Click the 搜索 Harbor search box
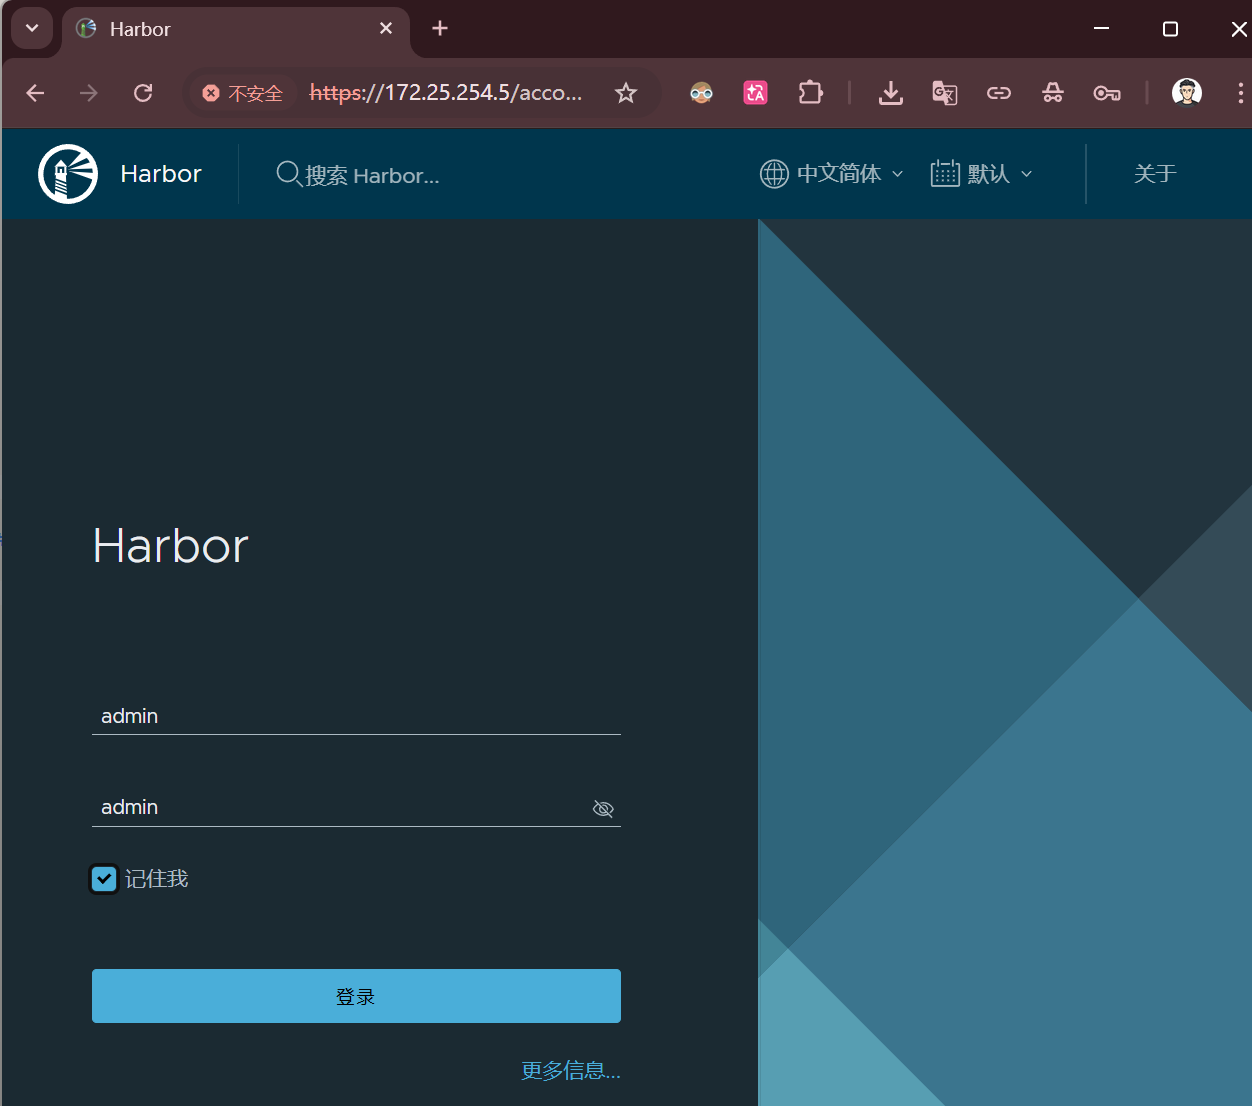Screen dimensions: 1252x1106 point(372,175)
